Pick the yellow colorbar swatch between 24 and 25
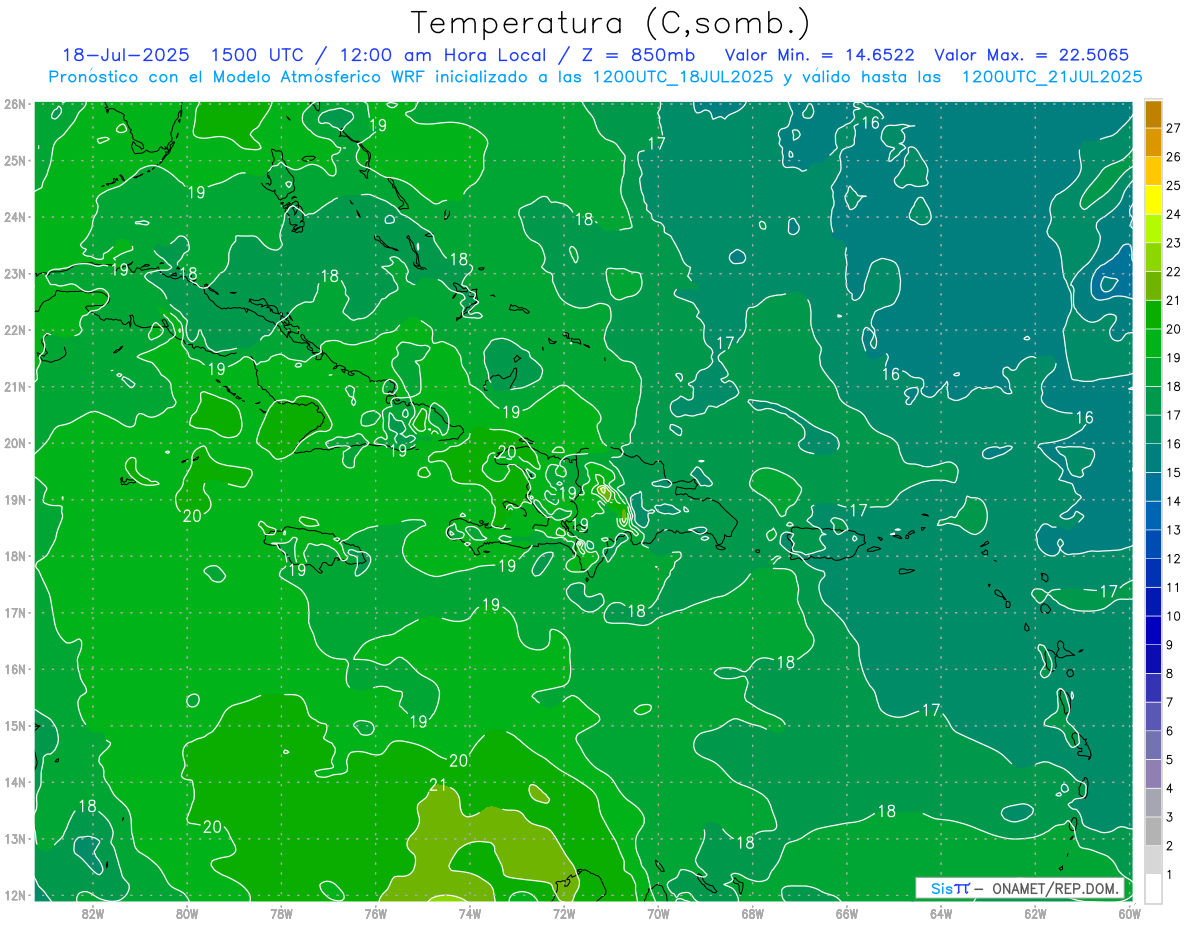Image resolution: width=1200 pixels, height=927 pixels. point(1153,200)
